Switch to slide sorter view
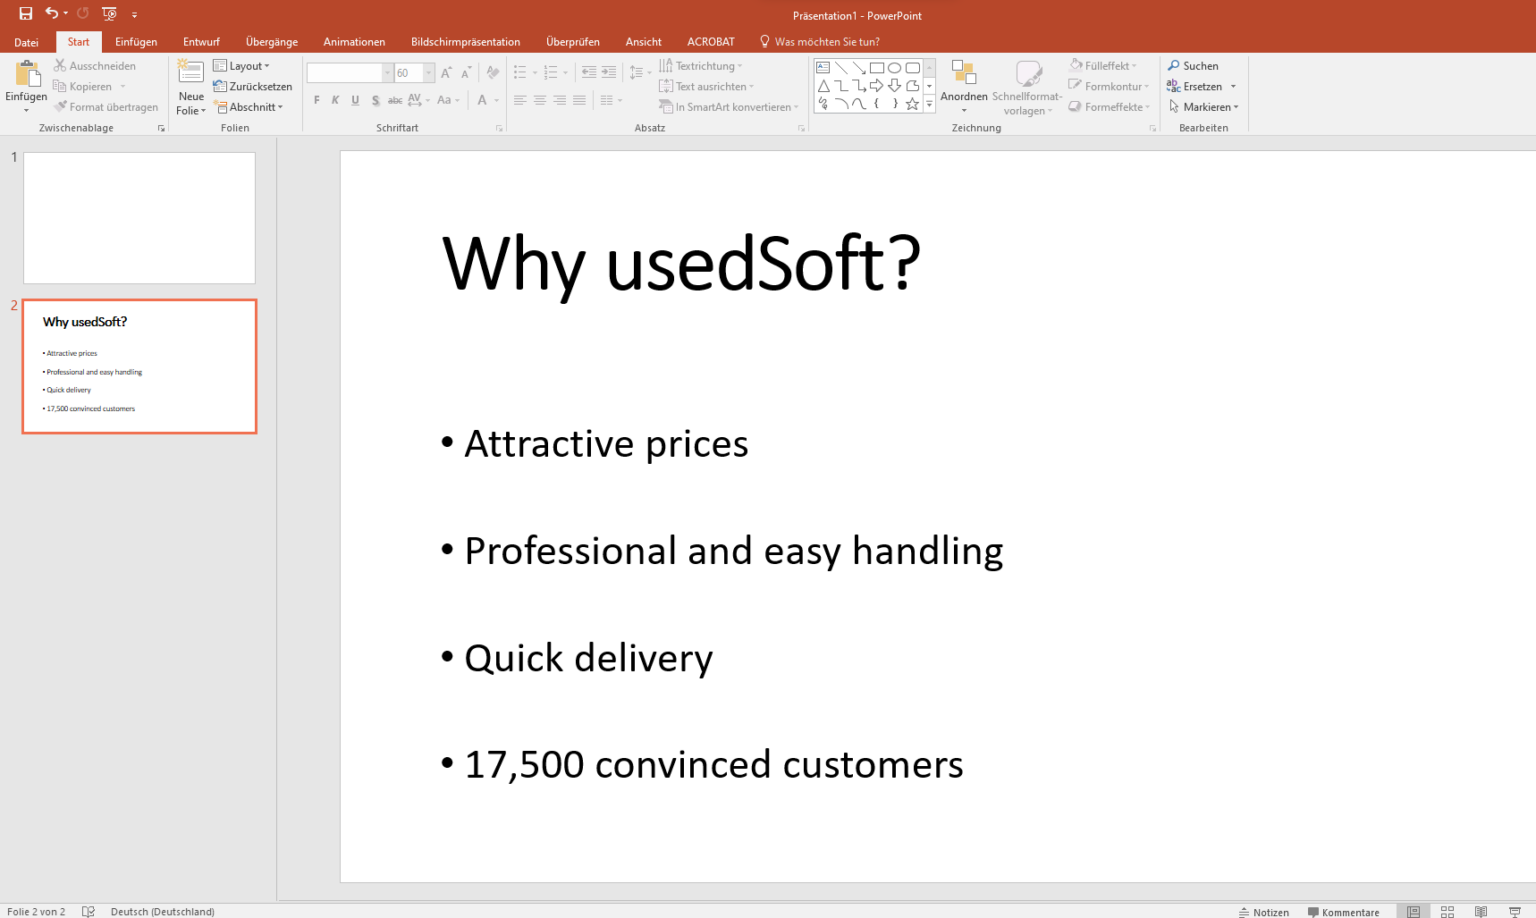This screenshot has width=1536, height=918. [1447, 911]
